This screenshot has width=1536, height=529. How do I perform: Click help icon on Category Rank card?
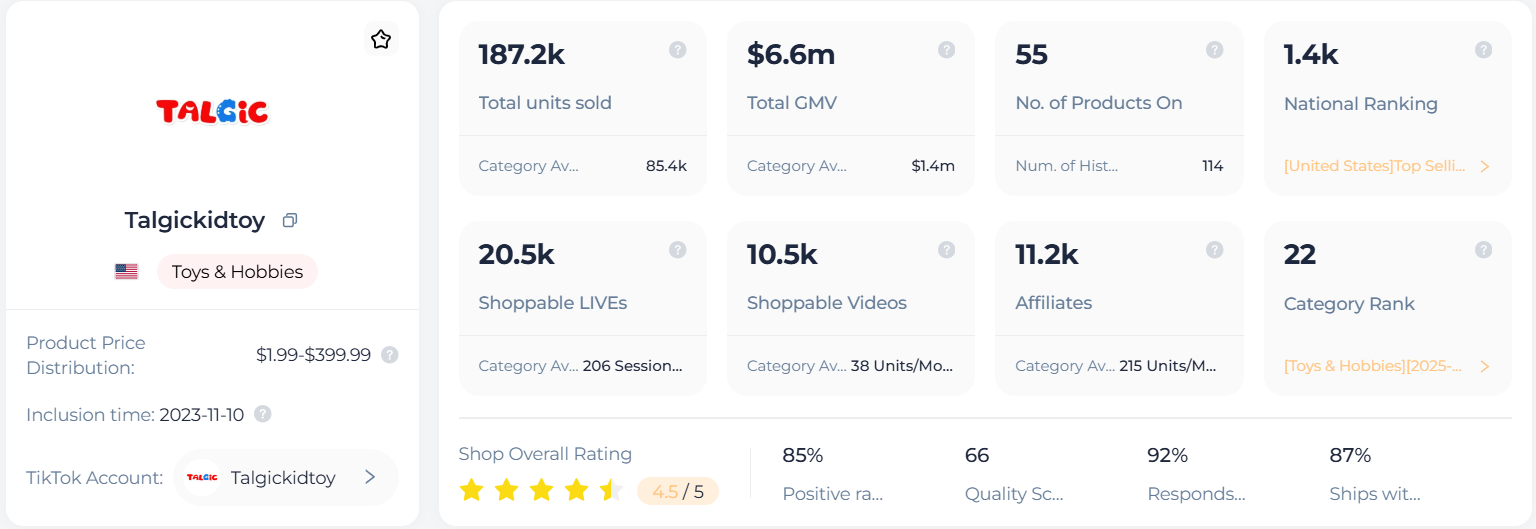pos(1484,250)
